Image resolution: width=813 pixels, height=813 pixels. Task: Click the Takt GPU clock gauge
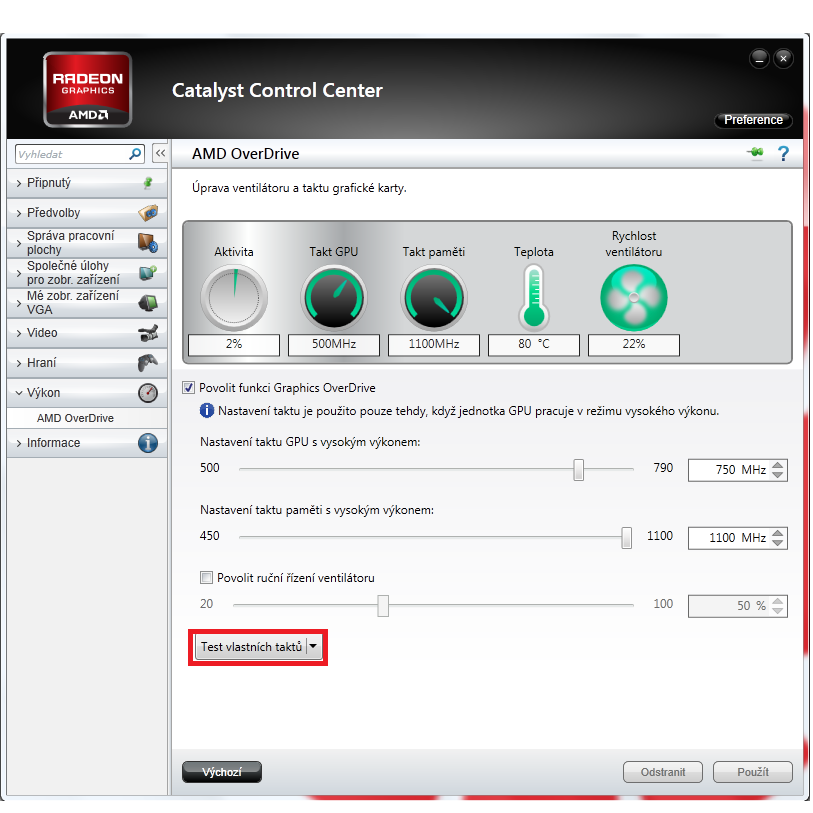click(x=334, y=298)
